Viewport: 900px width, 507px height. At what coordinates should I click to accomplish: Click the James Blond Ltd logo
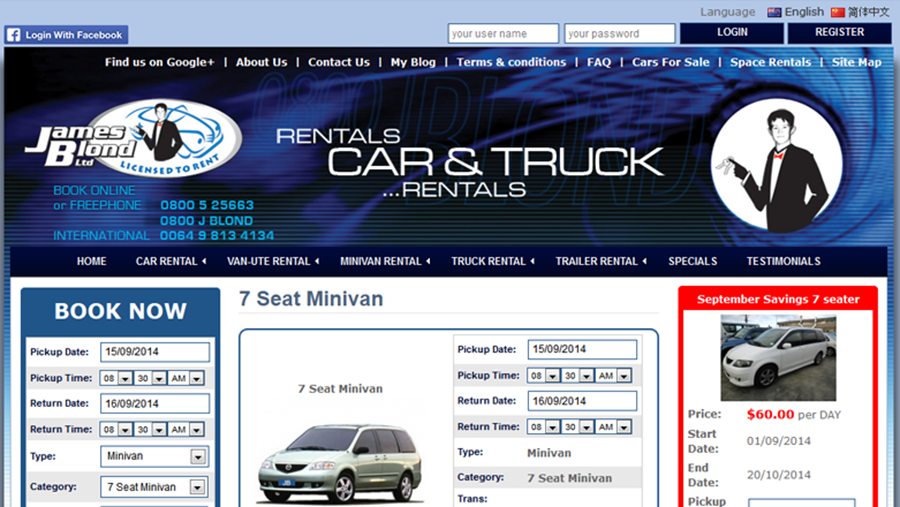coord(134,138)
